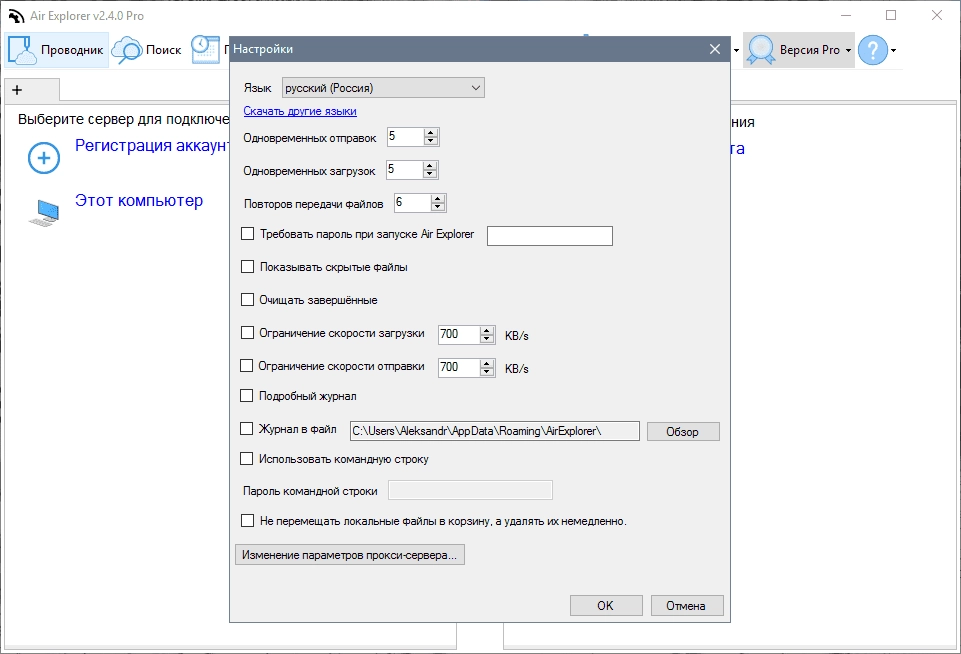Expand the help menu dropdown arrow
The image size is (961, 654).
894,50
